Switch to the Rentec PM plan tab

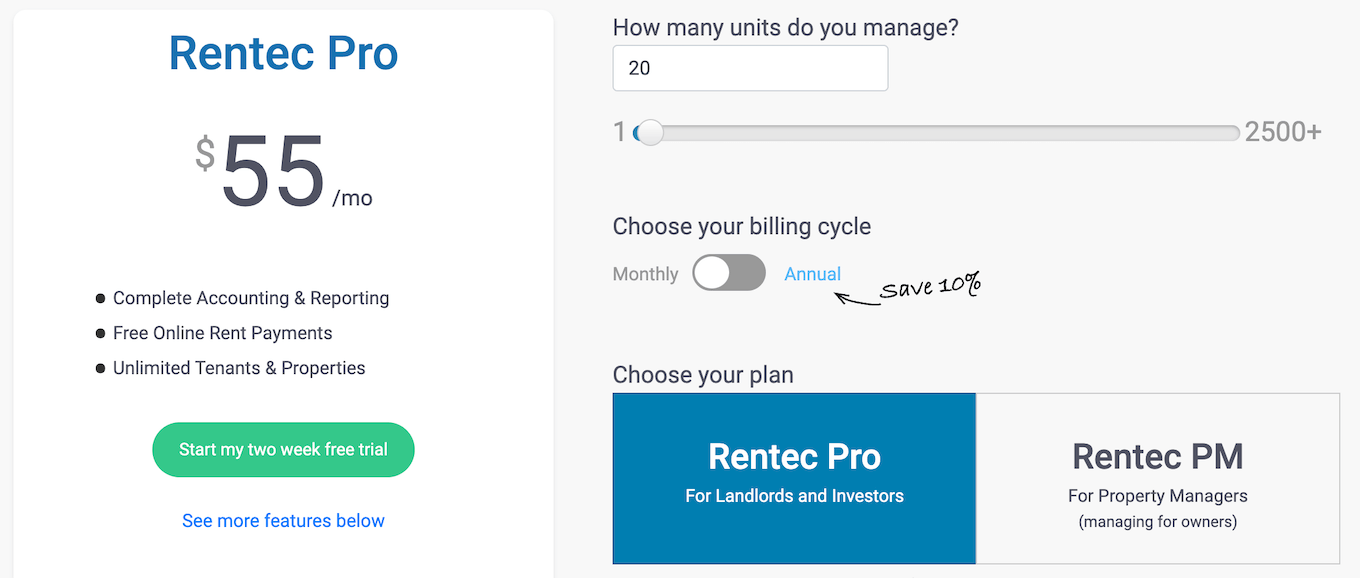[x=1157, y=477]
